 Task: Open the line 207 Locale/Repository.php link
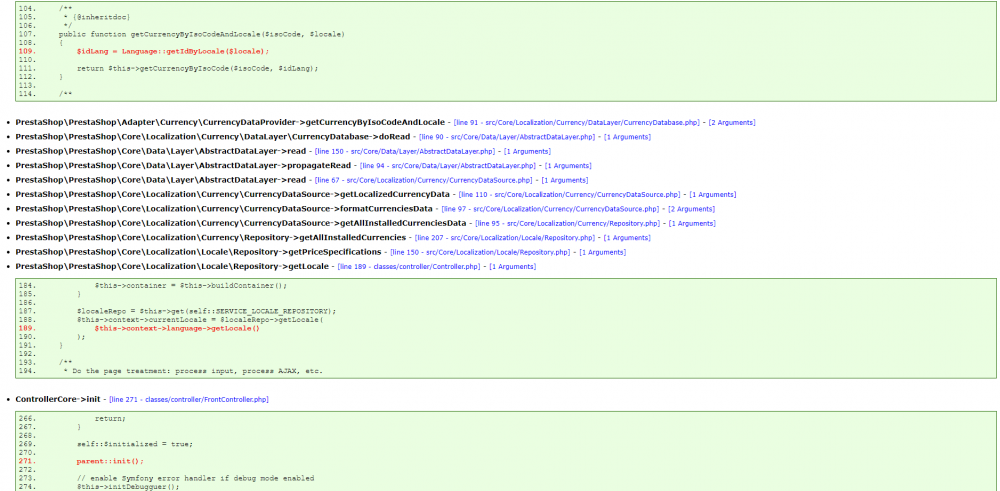pyautogui.click(x=504, y=238)
